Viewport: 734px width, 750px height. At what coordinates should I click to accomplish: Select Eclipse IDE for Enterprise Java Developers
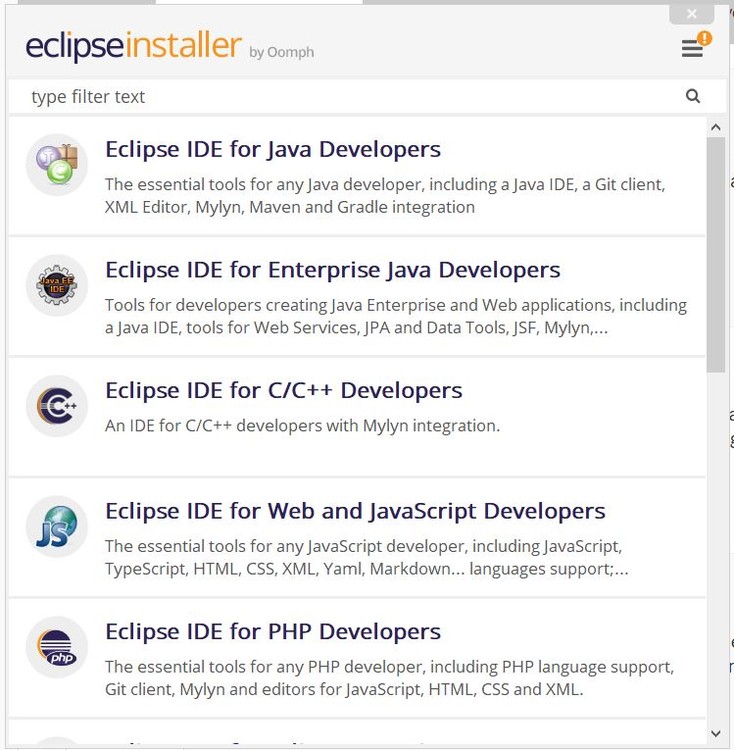click(357, 297)
